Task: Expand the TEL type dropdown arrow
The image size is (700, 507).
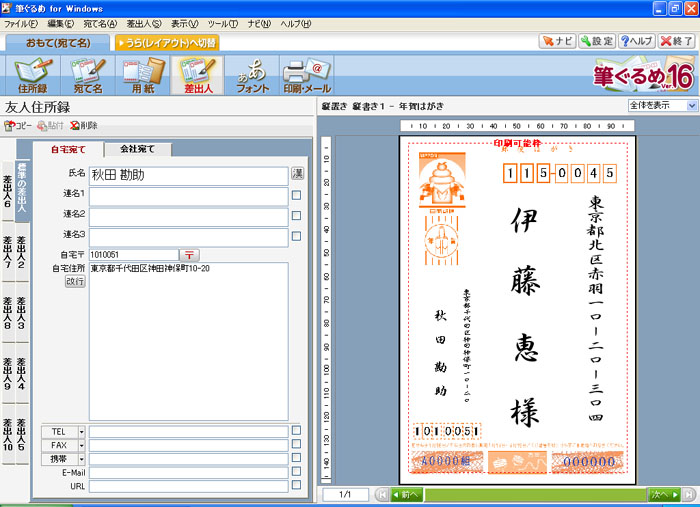Action: [x=81, y=431]
